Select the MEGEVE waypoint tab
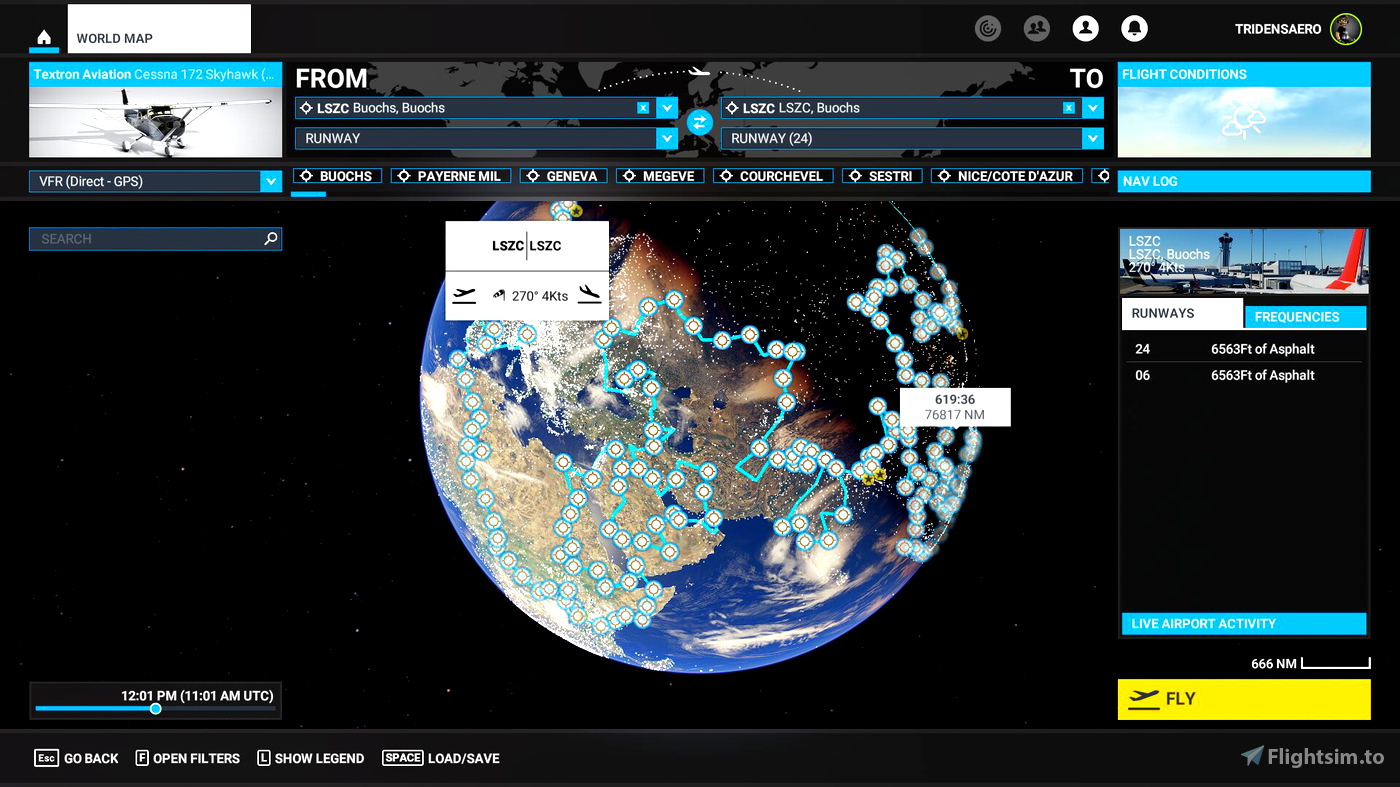Image resolution: width=1400 pixels, height=787 pixels. pyautogui.click(x=660, y=176)
